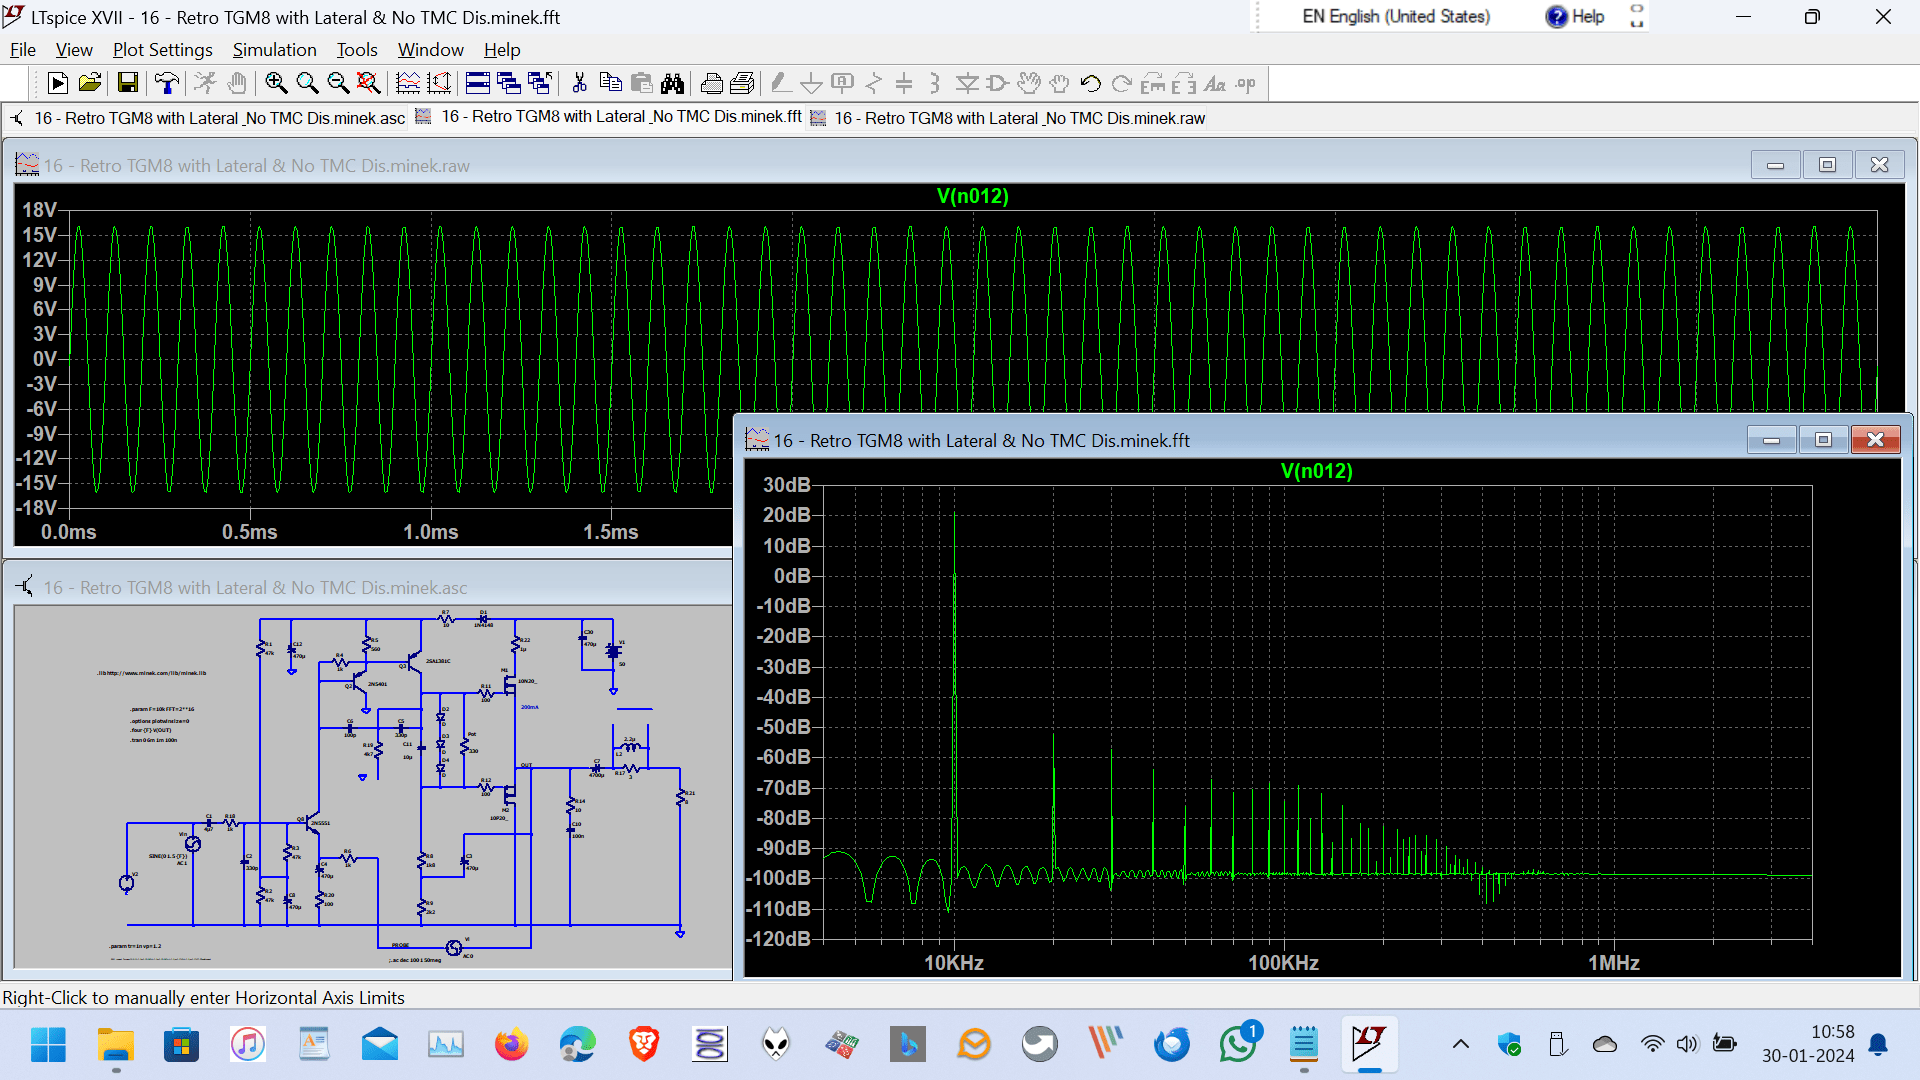The width and height of the screenshot is (1920, 1080).
Task: Click the Print Setup icon
Action: click(743, 84)
